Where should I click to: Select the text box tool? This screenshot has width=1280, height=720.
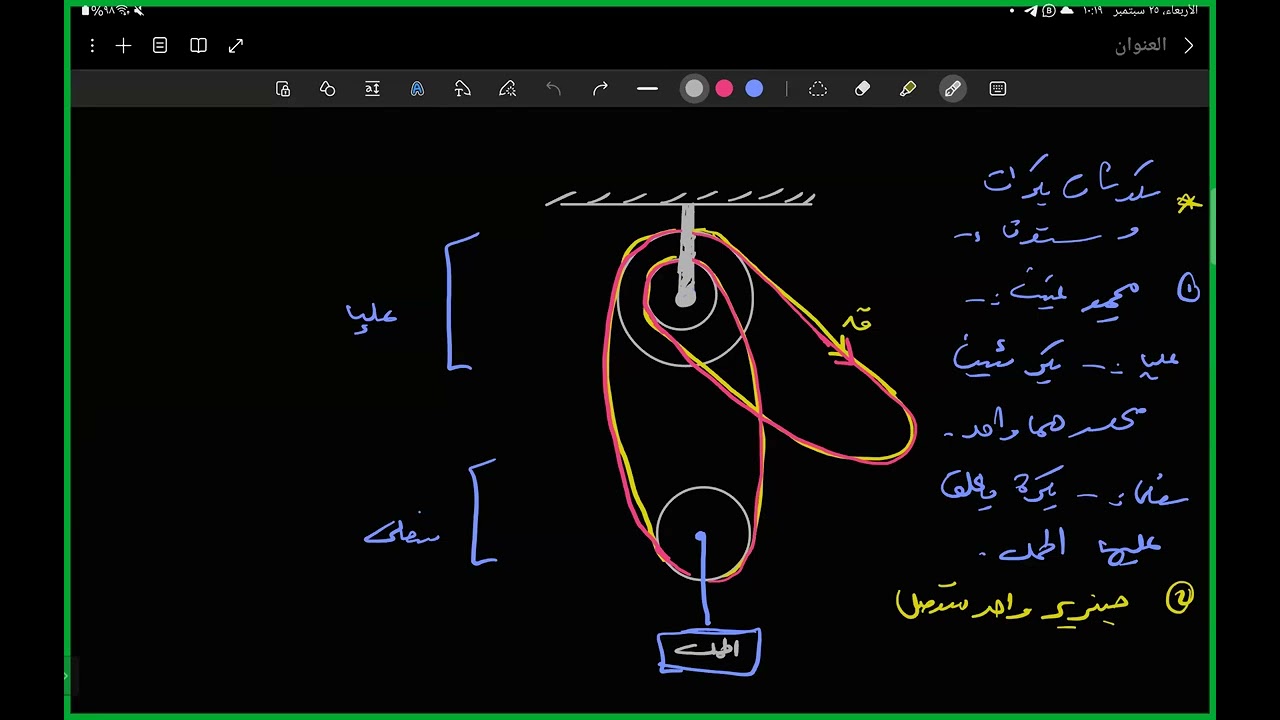pos(372,89)
